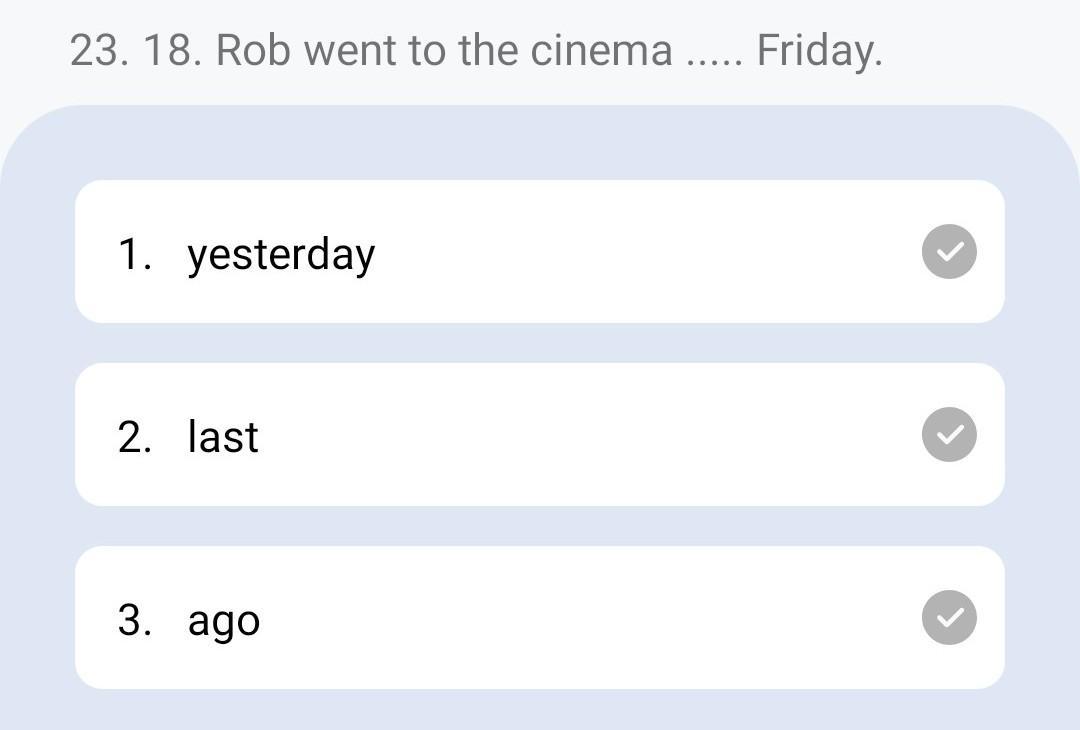Image resolution: width=1080 pixels, height=730 pixels.
Task: Tick the checkmark circle beside "last"
Action: click(948, 435)
